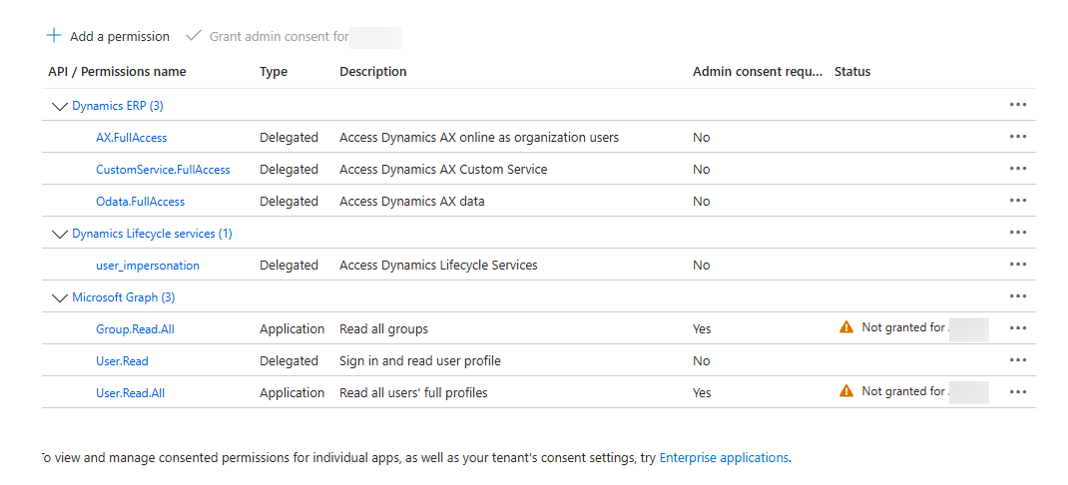The image size is (1068, 485).
Task: Click the Delegated type of user_impersonation
Action: pyautogui.click(x=289, y=265)
